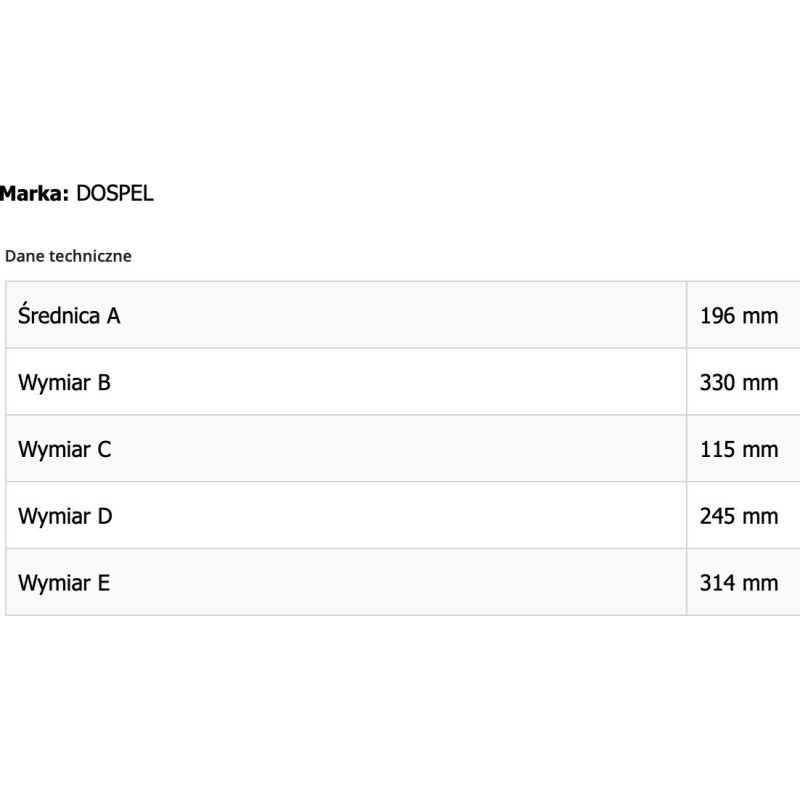Screen dimensions: 800x800
Task: Click the number 245 in Wymiar D row
Action: point(717,516)
